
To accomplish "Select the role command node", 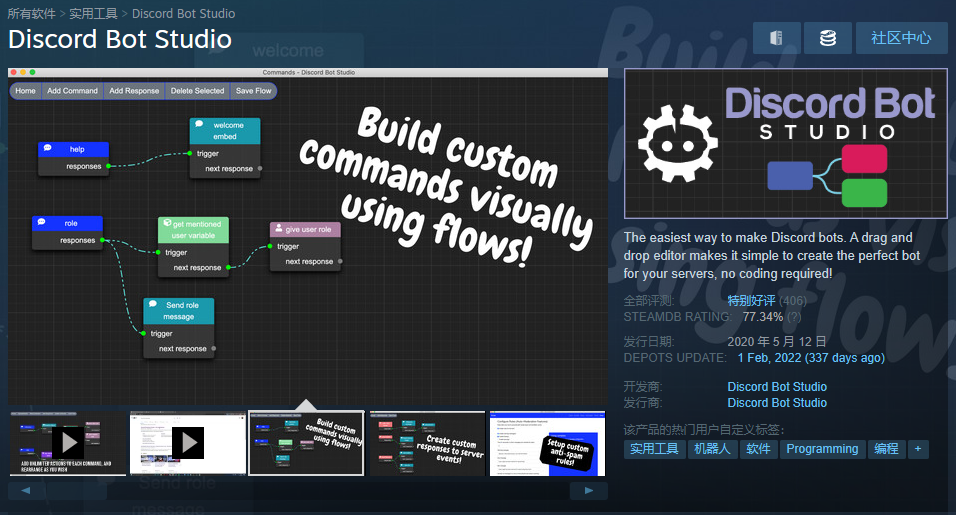I will [x=67, y=232].
